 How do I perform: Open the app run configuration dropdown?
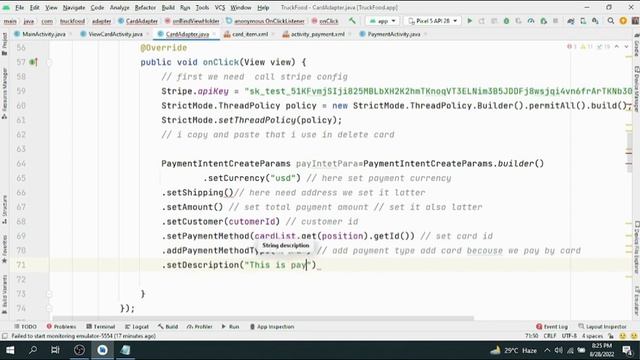pos(382,21)
